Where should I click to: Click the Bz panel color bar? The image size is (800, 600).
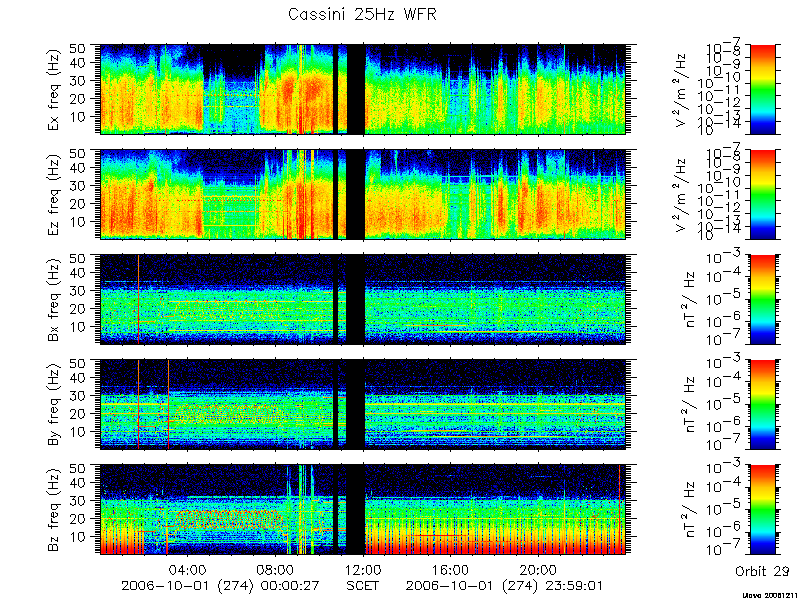[x=763, y=509]
